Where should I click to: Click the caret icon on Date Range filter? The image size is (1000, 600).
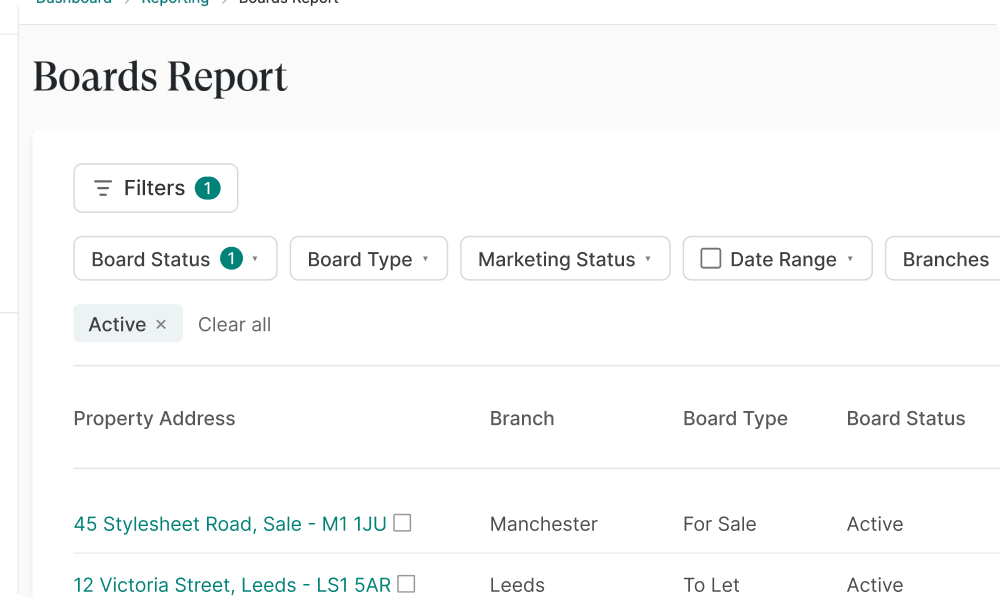coord(850,259)
